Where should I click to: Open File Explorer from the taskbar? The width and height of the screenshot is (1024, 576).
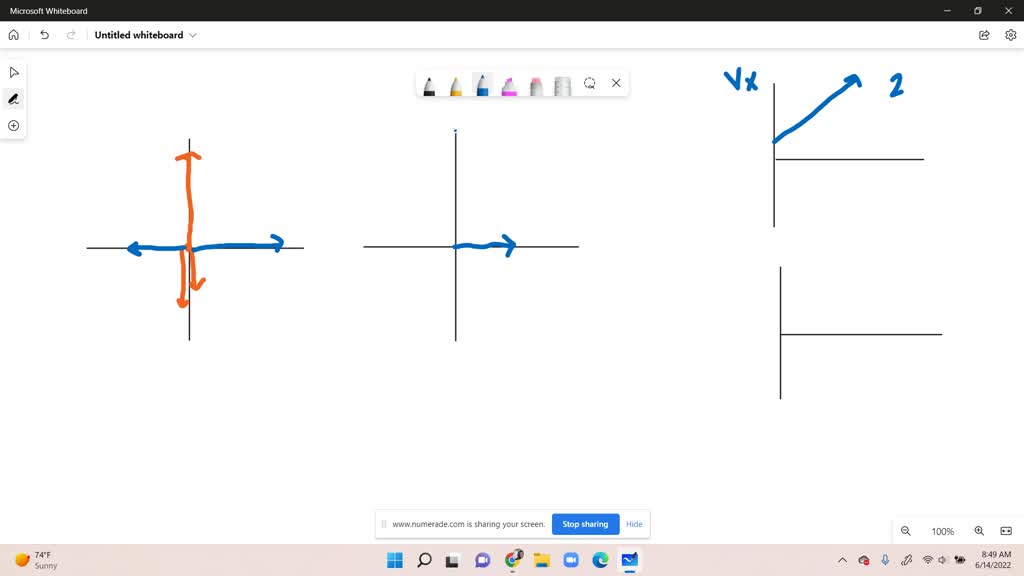(x=541, y=560)
